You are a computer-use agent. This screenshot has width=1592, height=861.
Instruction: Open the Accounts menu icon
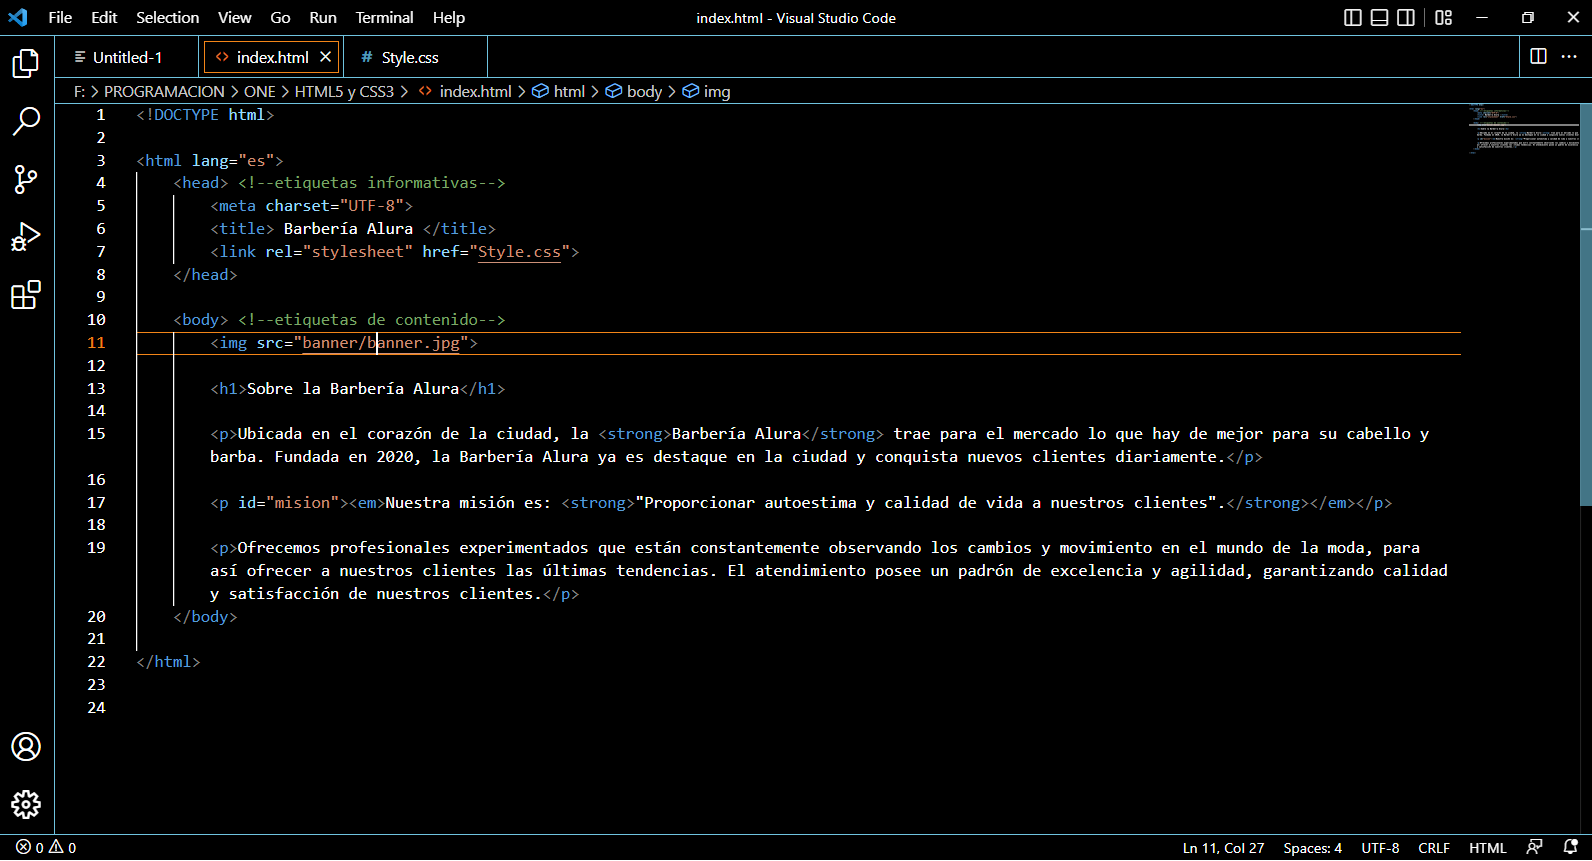[26, 747]
